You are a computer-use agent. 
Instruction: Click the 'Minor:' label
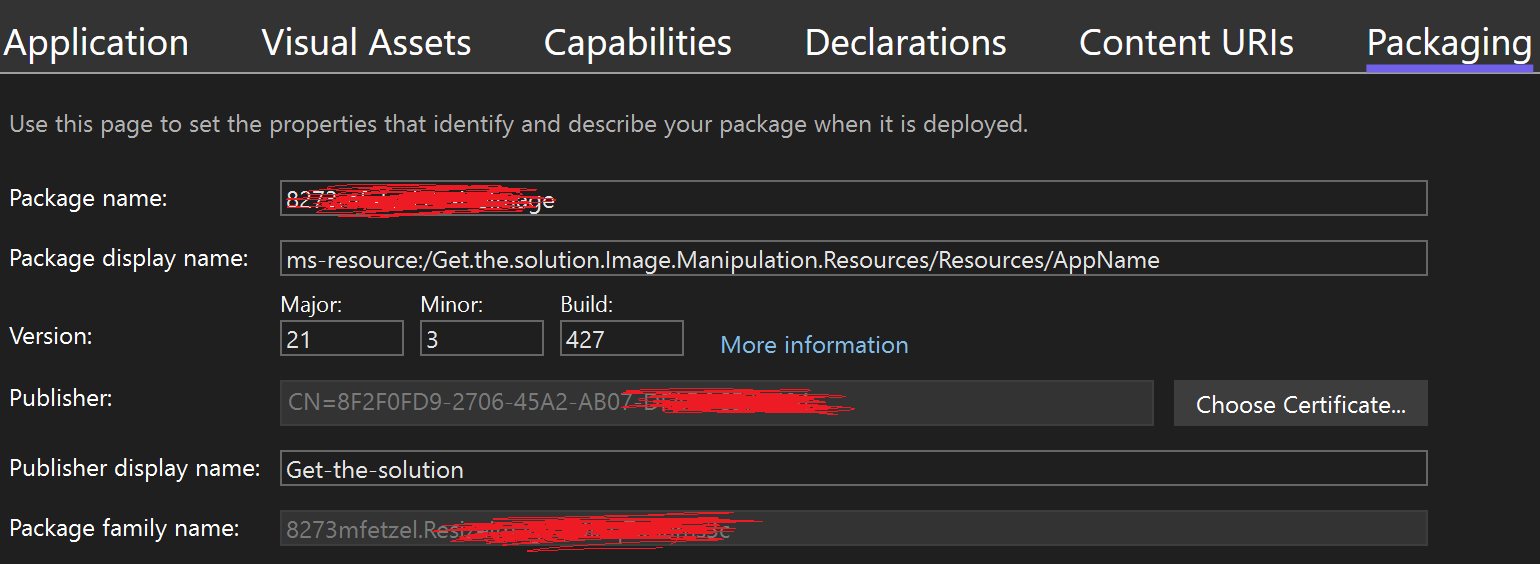point(452,304)
